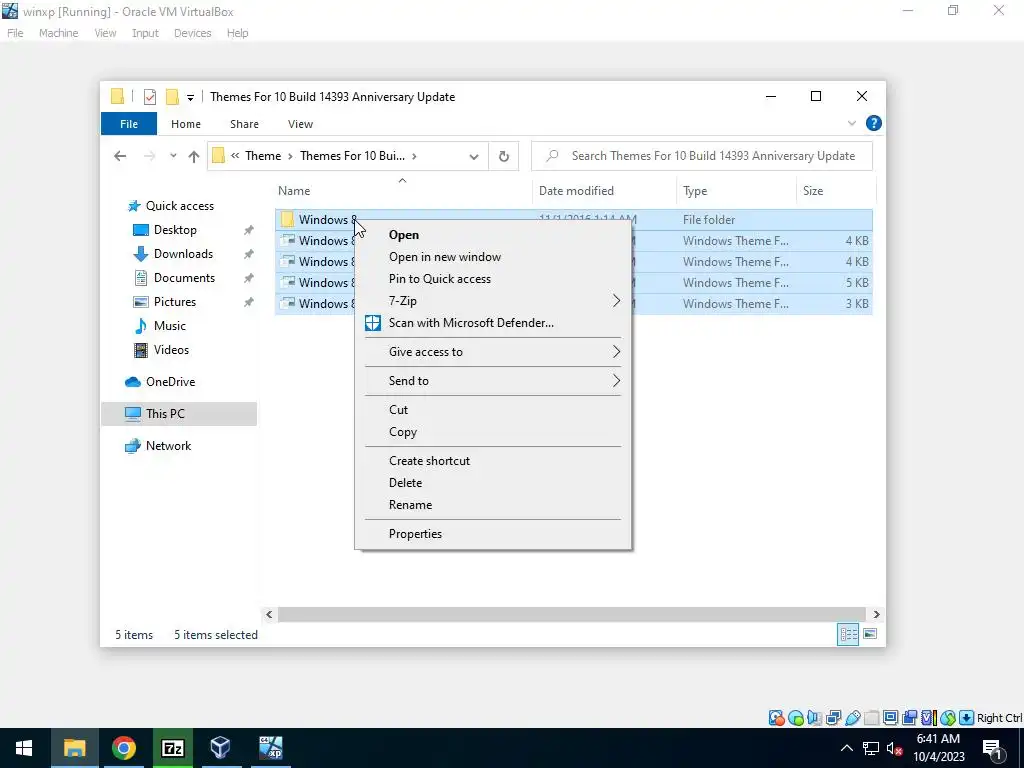
Task: Click New folder icon in quick access toolbar
Action: pos(172,97)
